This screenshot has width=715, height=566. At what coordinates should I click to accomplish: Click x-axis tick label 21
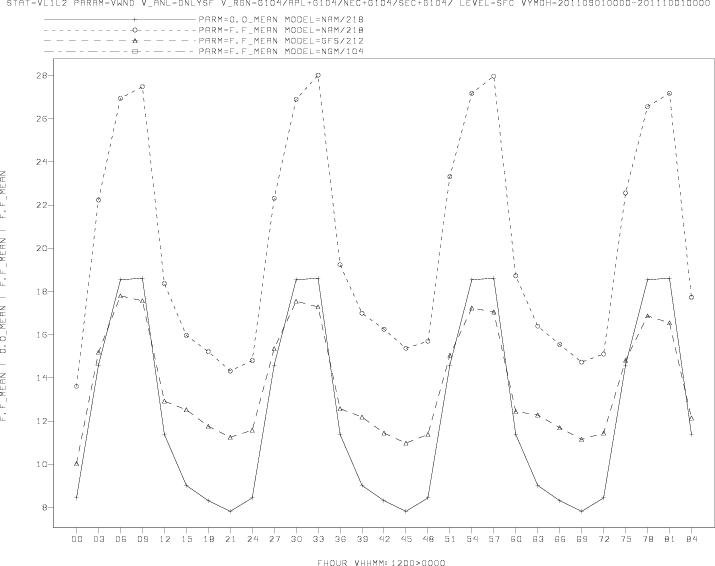click(230, 539)
